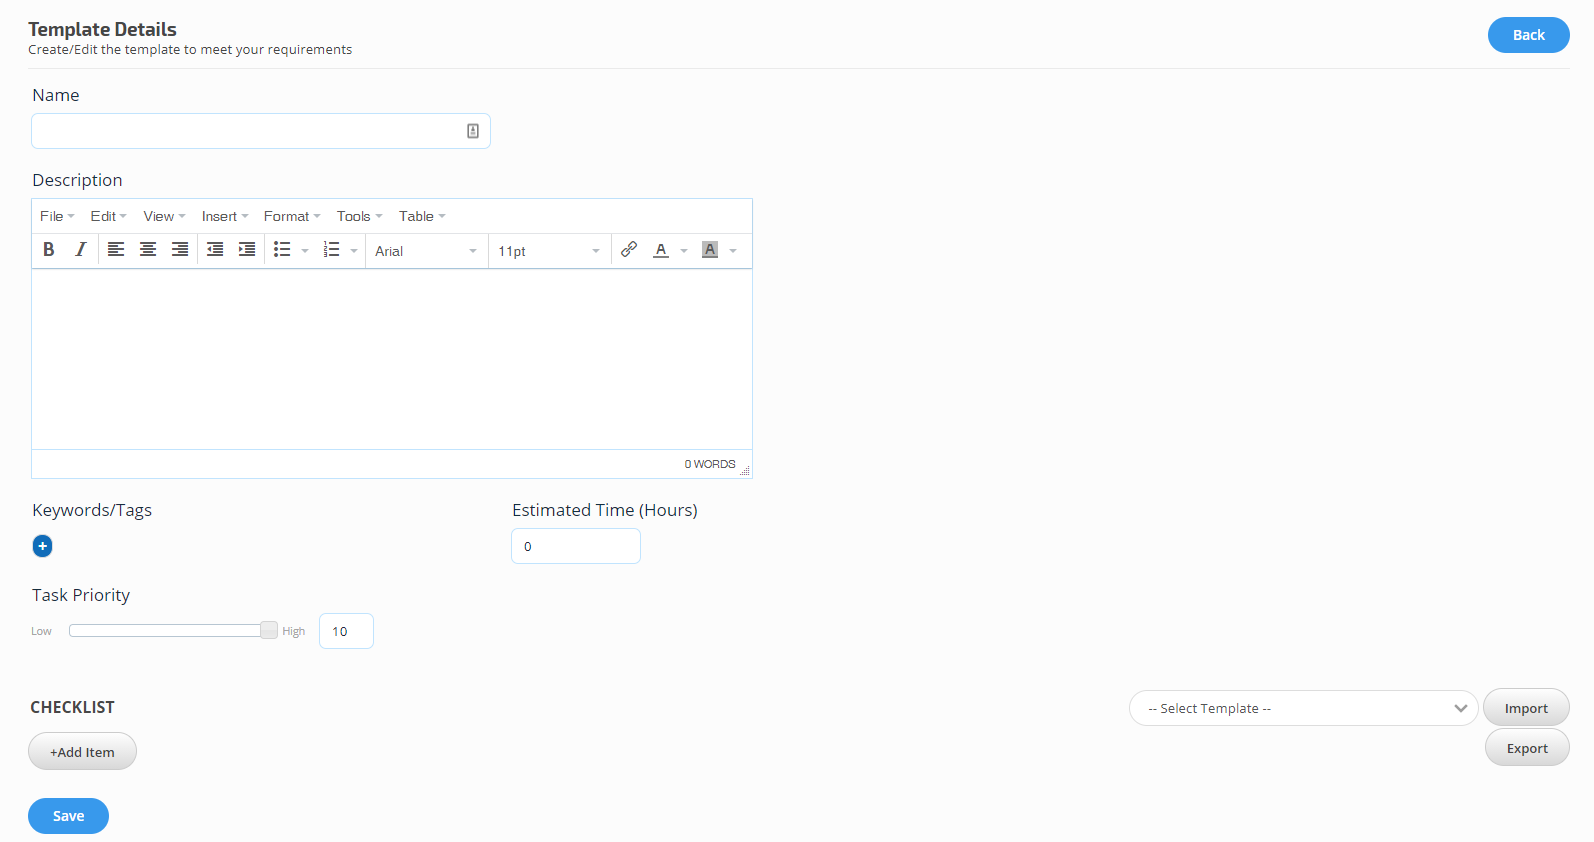Toggle bold formatting in the editor

point(49,250)
